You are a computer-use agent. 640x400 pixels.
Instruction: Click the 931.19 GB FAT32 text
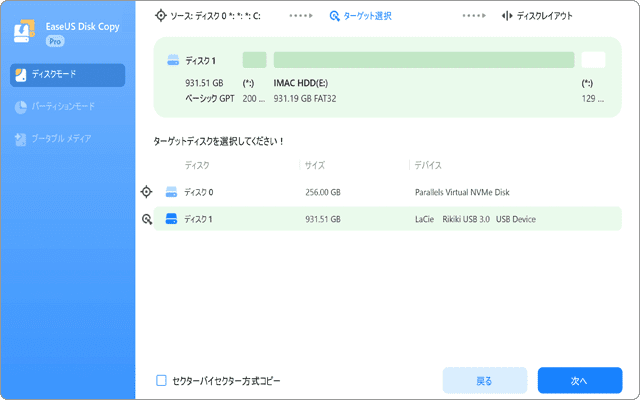(x=305, y=99)
